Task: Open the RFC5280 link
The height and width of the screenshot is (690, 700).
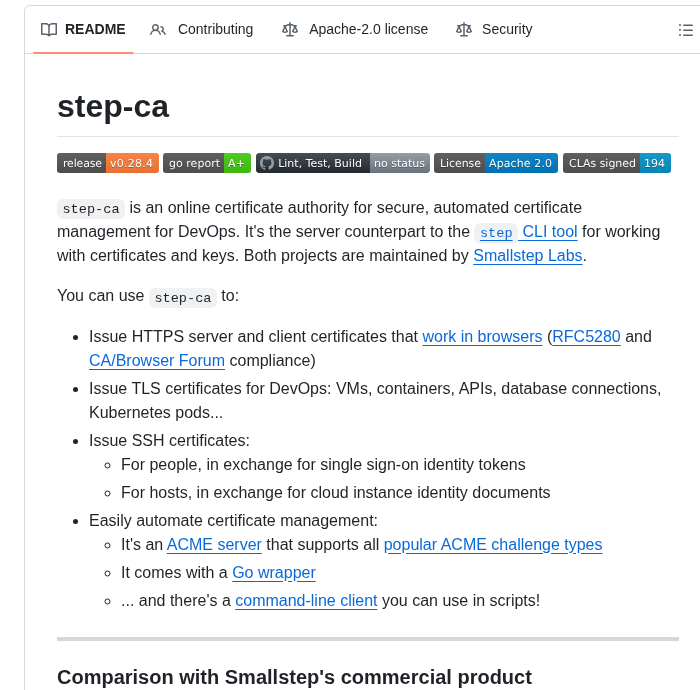Action: point(586,337)
